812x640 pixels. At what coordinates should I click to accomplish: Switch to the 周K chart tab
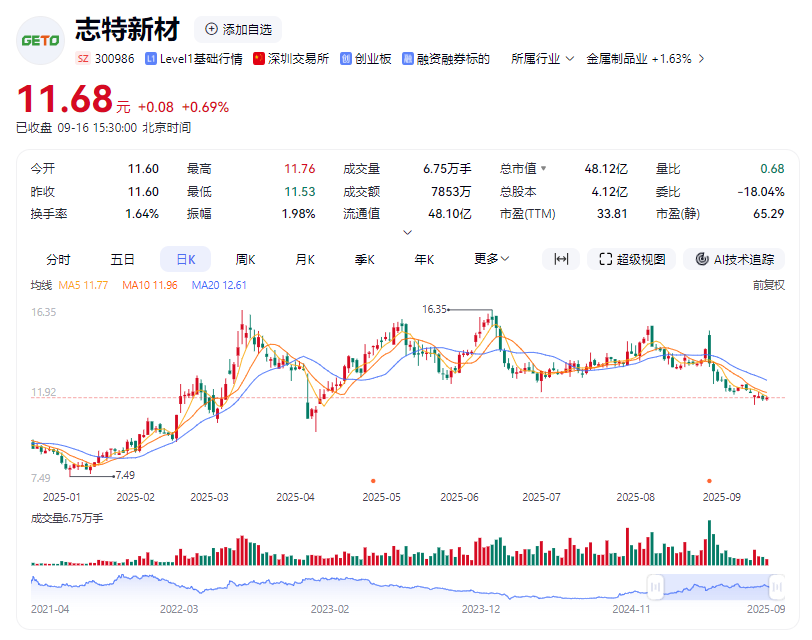tap(245, 259)
